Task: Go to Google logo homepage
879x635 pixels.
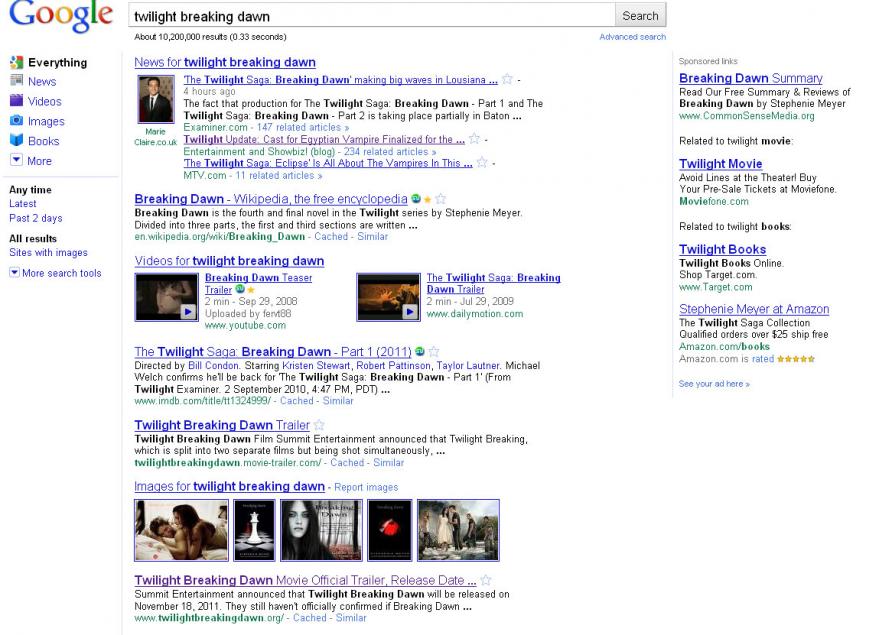Action: (61, 16)
